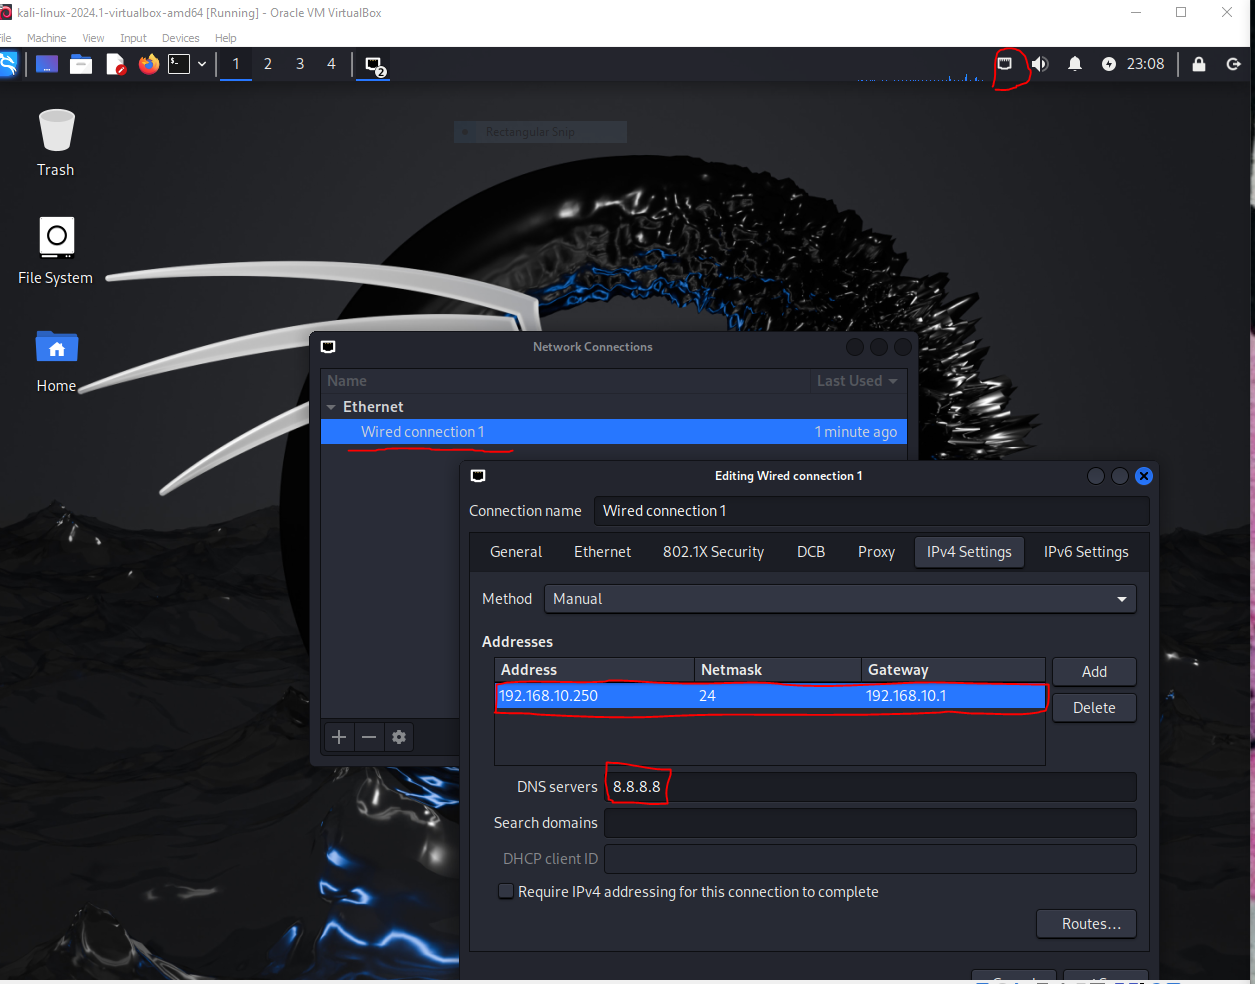Collapse the Ethernet group in Network Connections
The height and width of the screenshot is (984, 1255).
click(331, 407)
